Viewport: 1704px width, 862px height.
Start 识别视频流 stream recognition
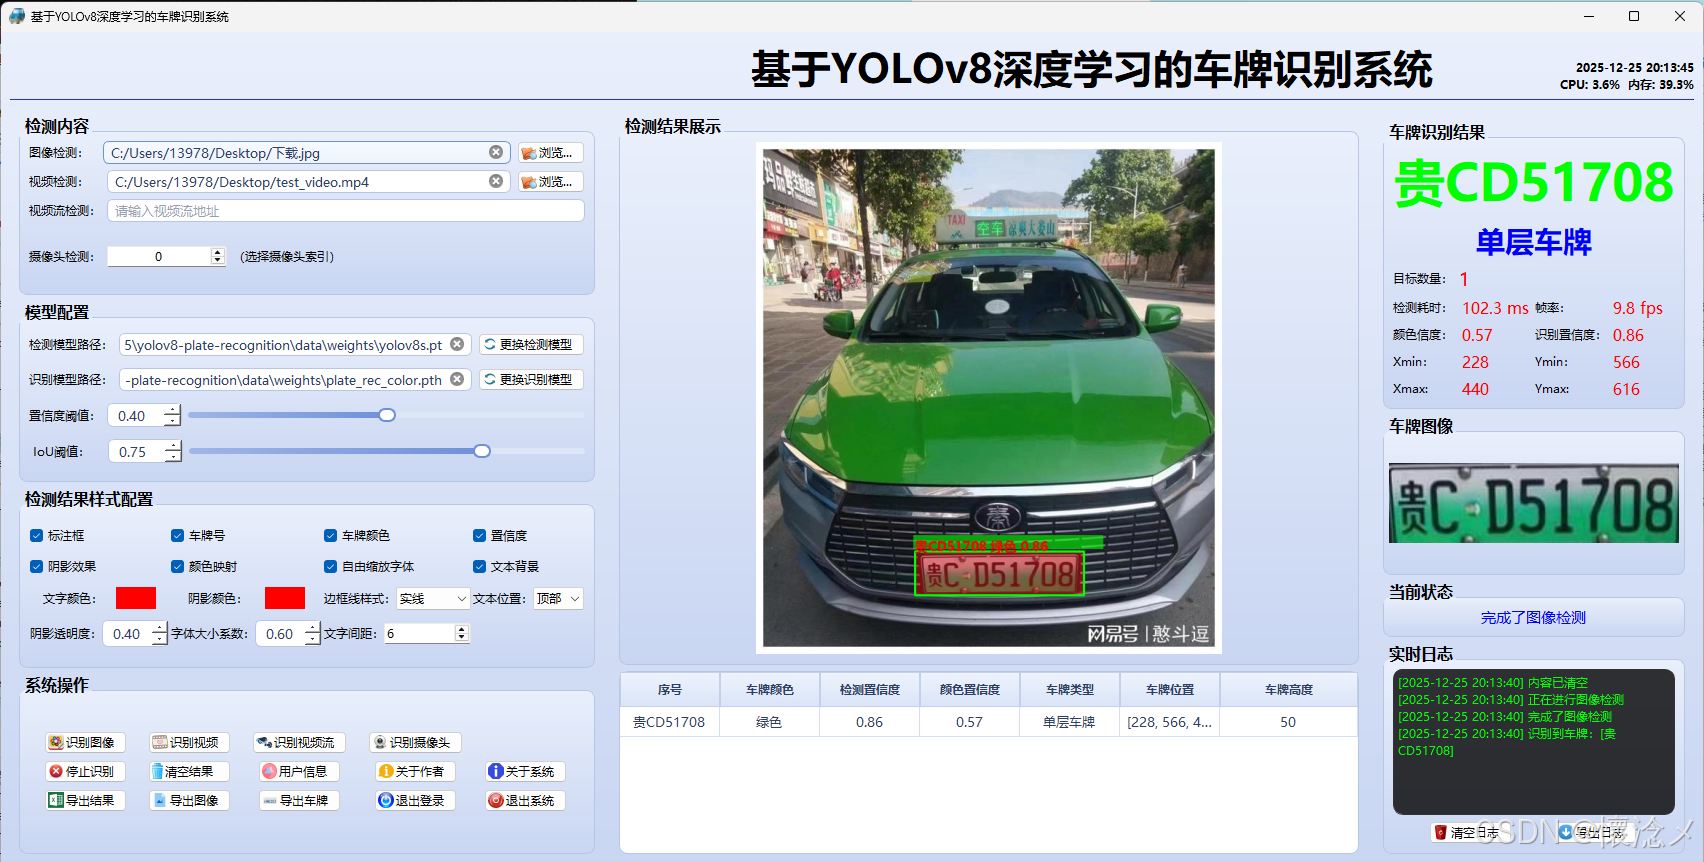coord(299,742)
